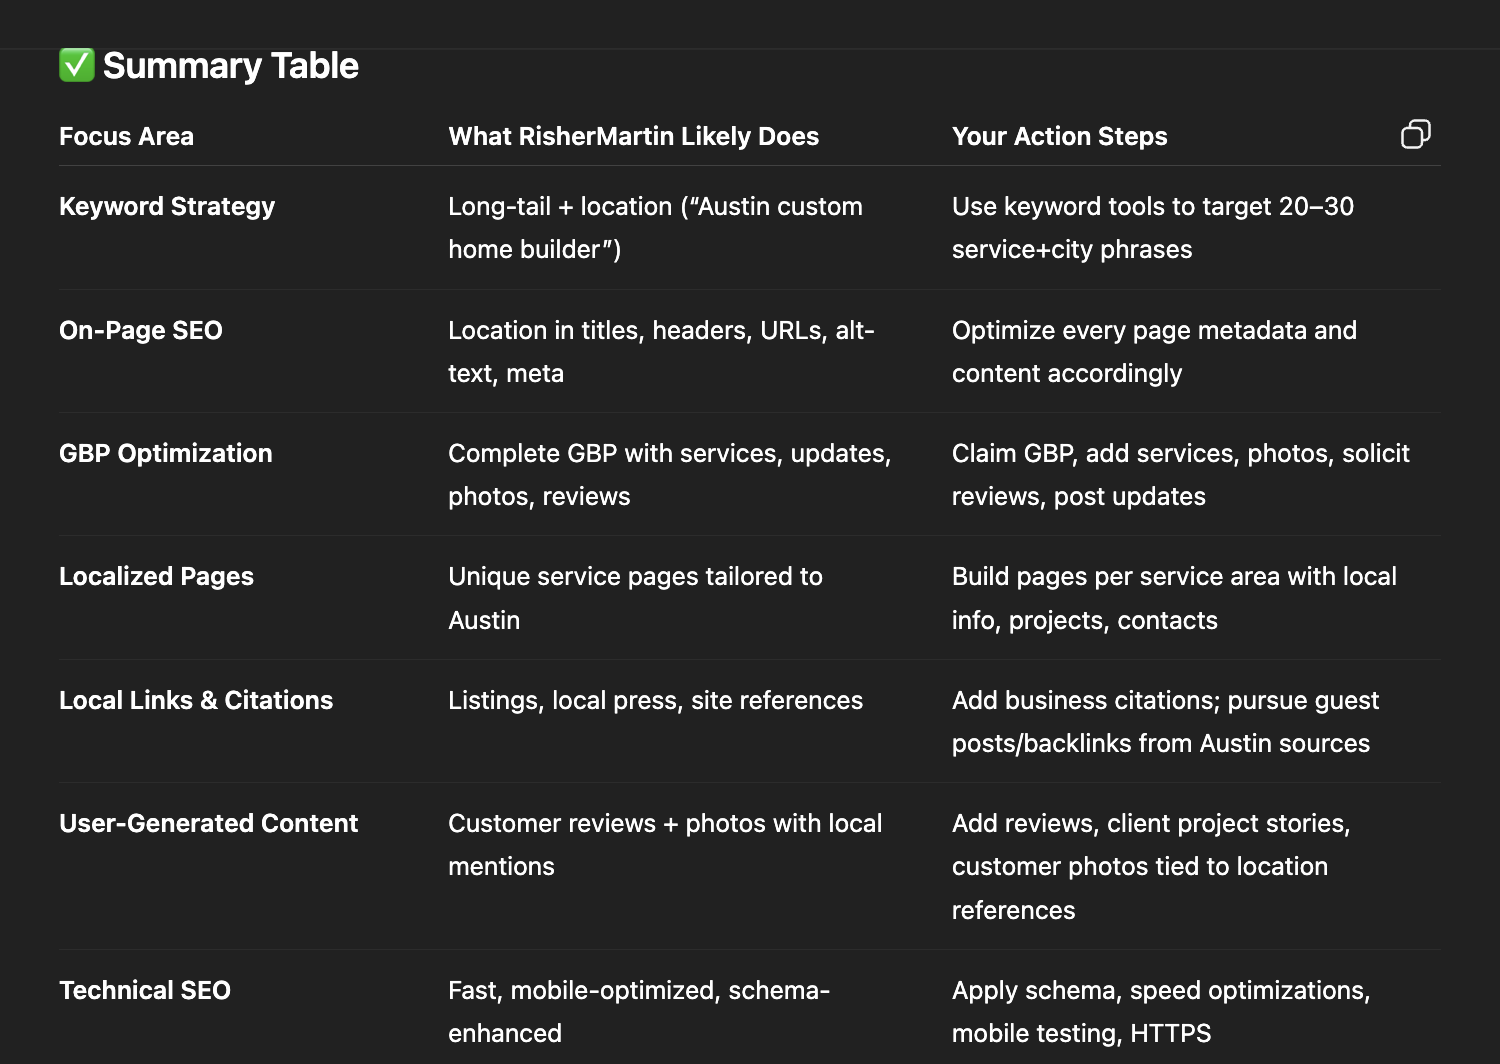Click the Localized Pages row label
Image resolution: width=1500 pixels, height=1064 pixels.
156,577
